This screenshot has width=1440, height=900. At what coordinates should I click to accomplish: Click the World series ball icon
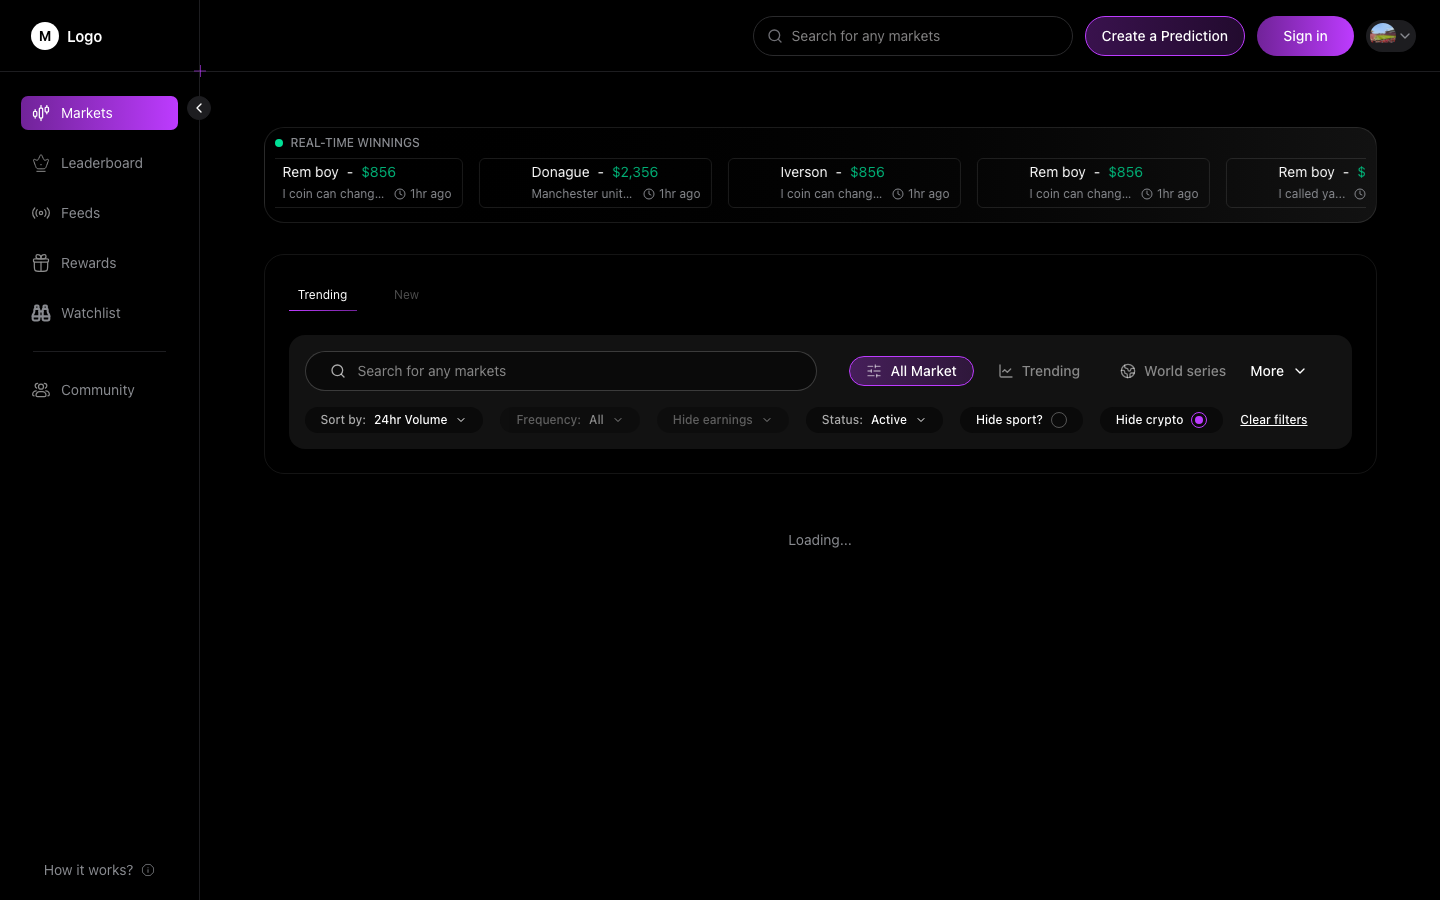pyautogui.click(x=1128, y=371)
